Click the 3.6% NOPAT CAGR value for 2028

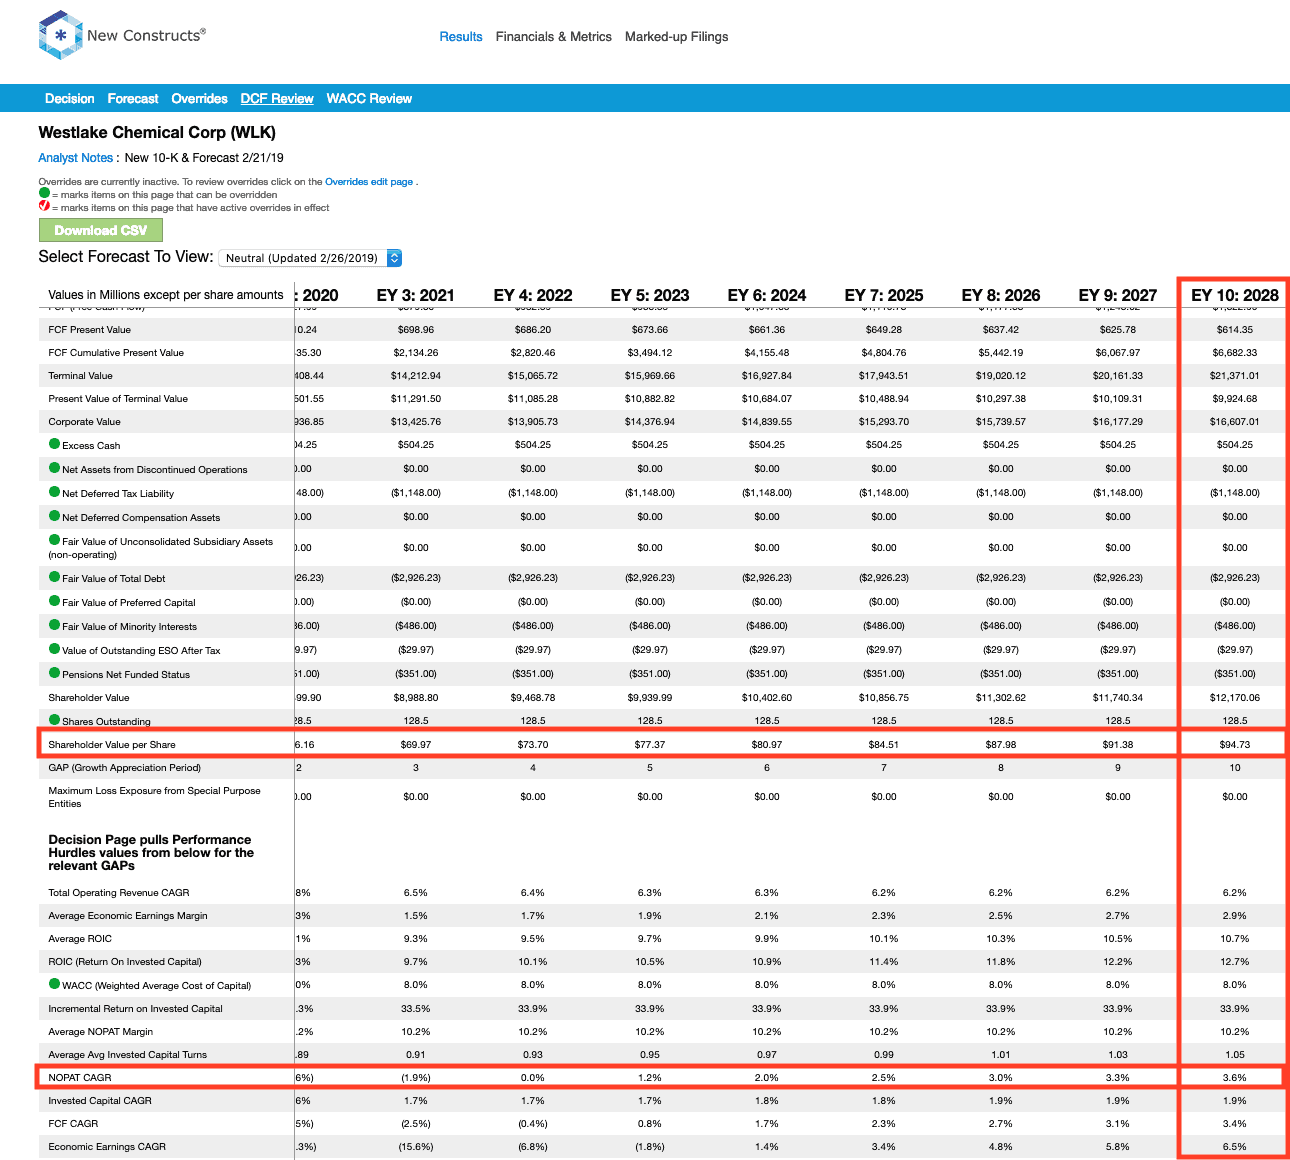[1235, 1078]
